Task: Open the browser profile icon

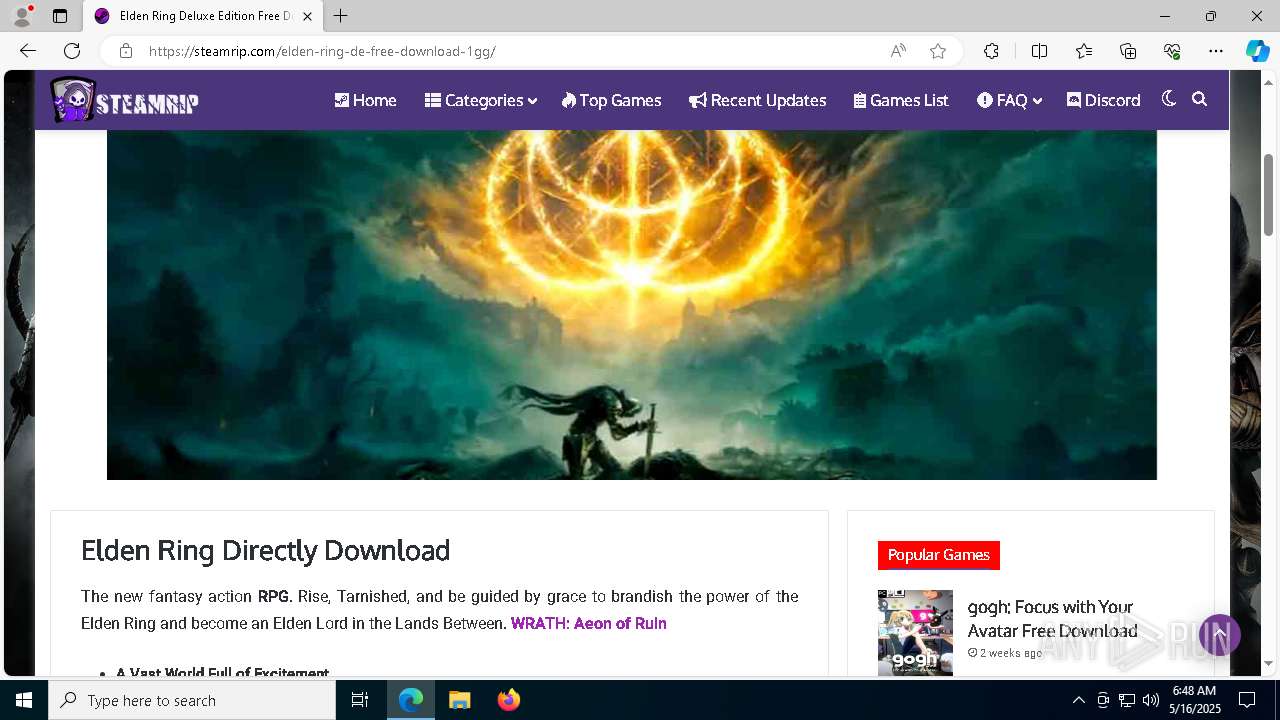Action: pyautogui.click(x=22, y=16)
